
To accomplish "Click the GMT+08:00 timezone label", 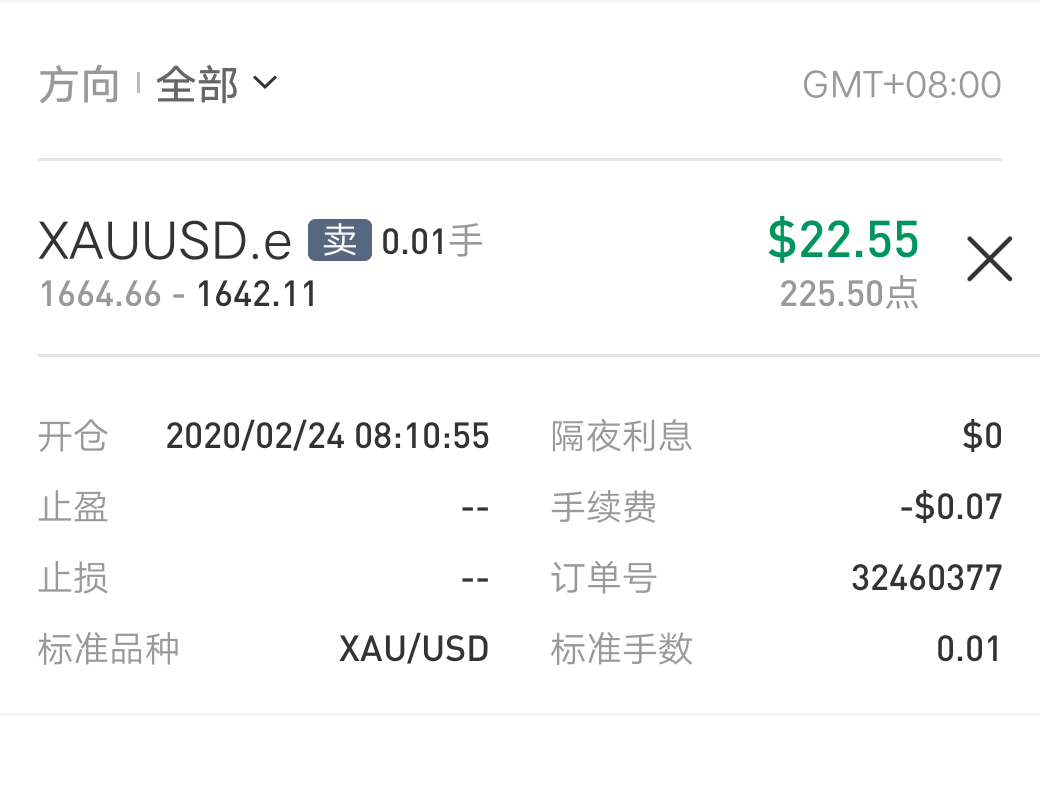I will click(901, 85).
